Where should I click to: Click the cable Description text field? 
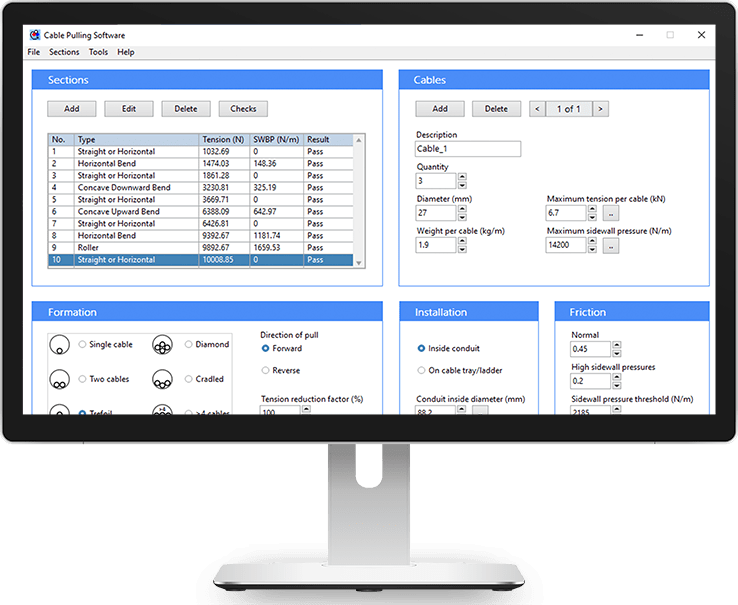click(x=468, y=149)
